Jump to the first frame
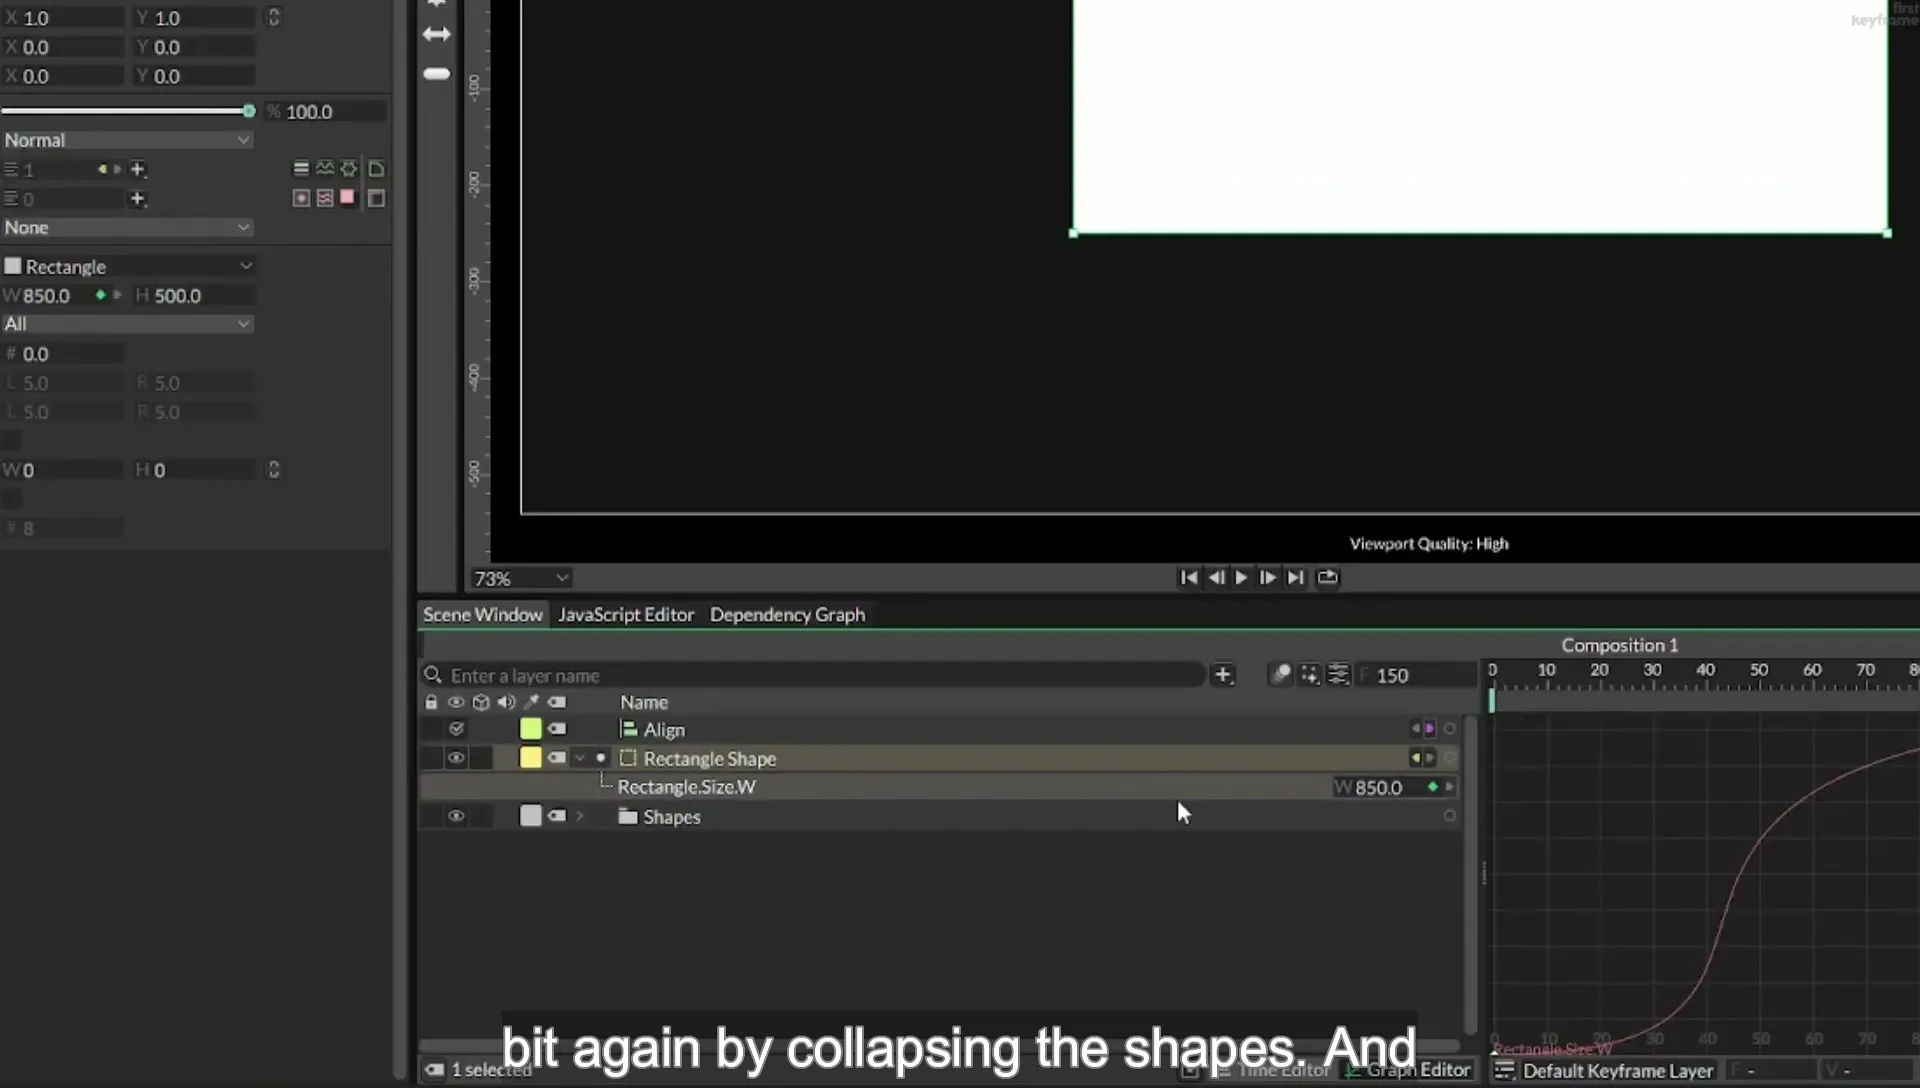The width and height of the screenshot is (1920, 1088). point(1189,578)
